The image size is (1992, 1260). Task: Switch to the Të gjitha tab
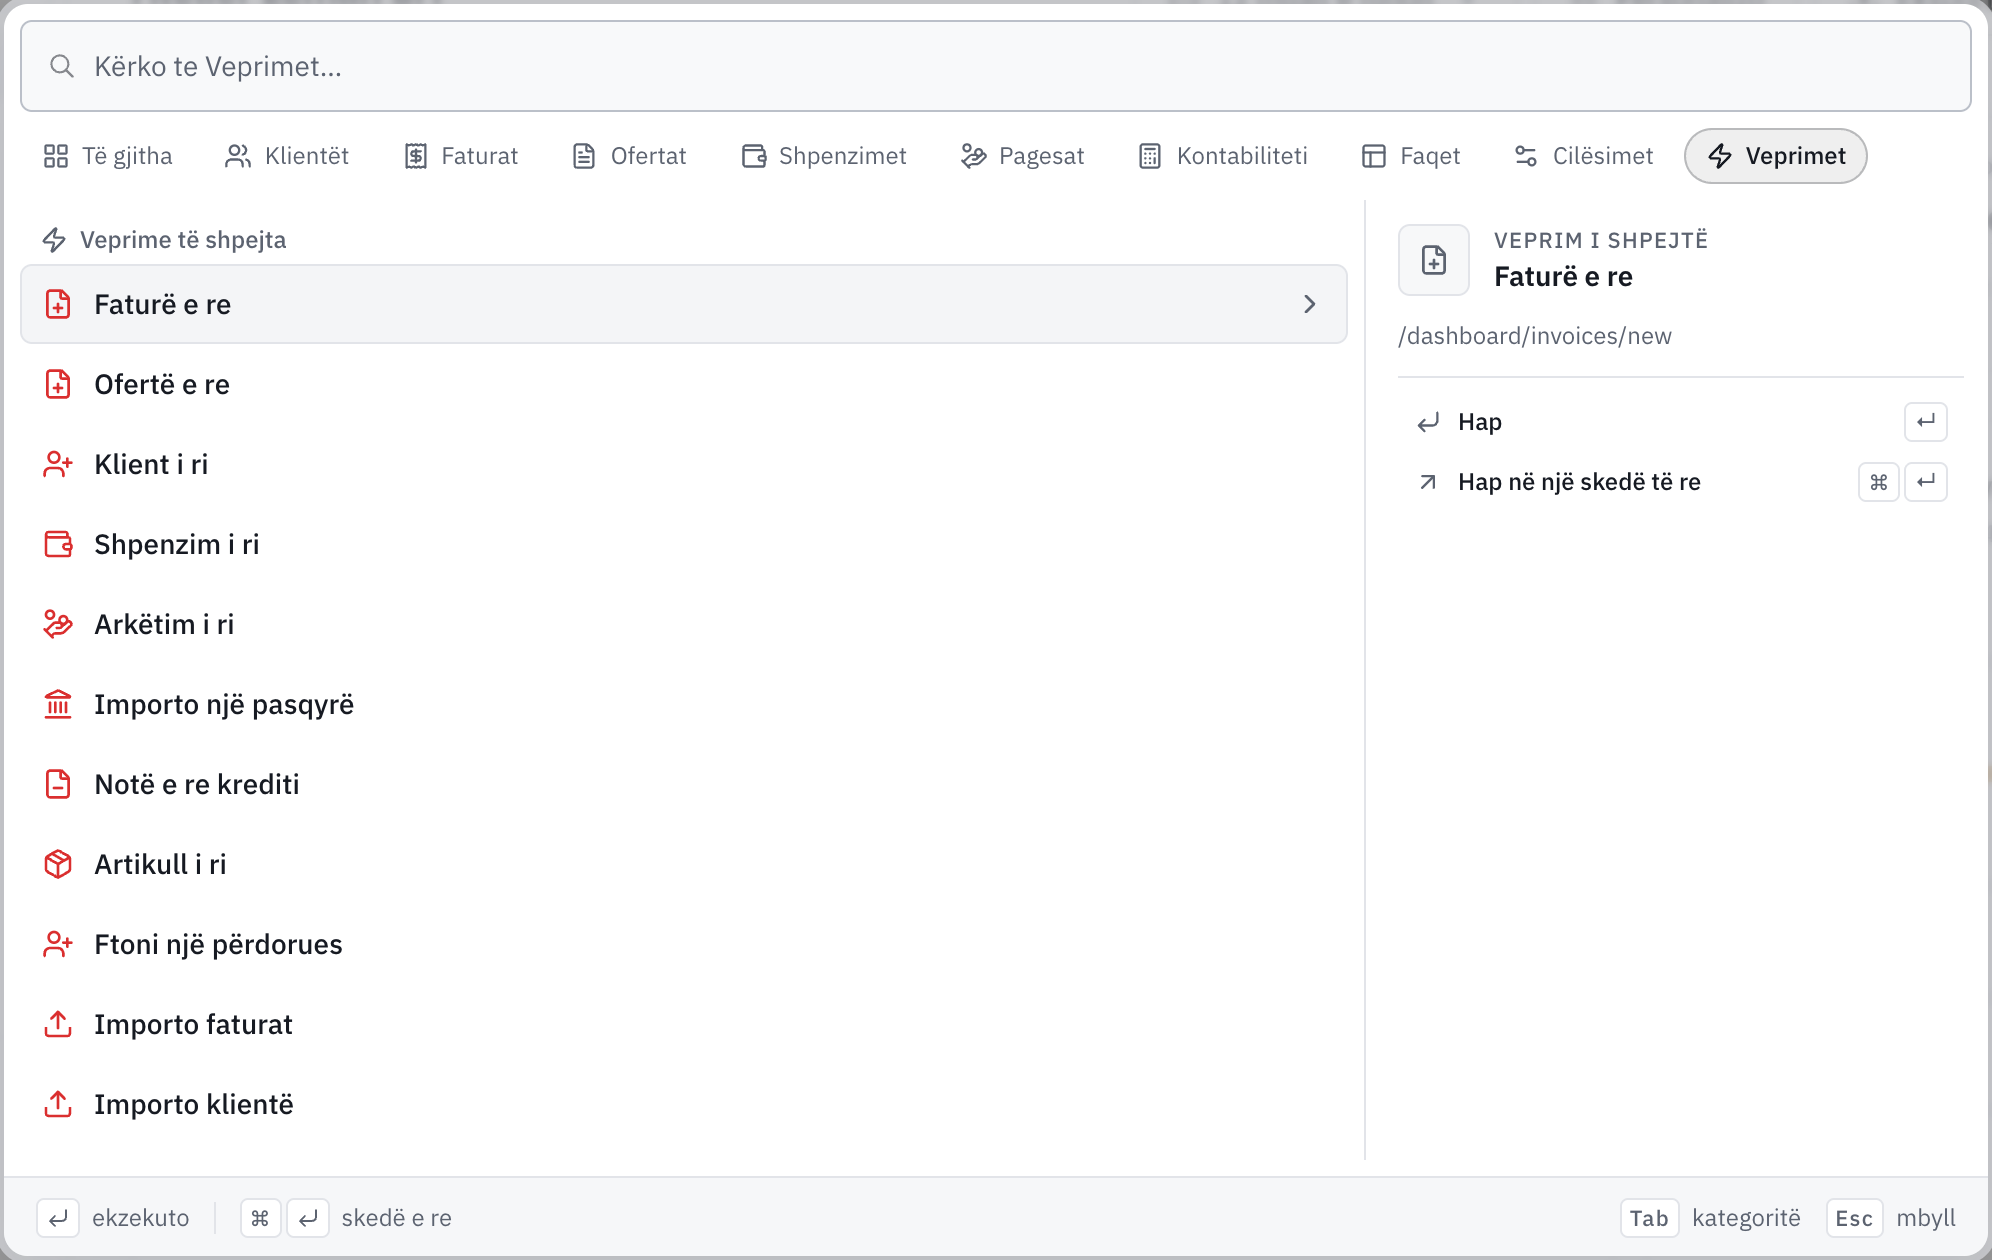[108, 156]
